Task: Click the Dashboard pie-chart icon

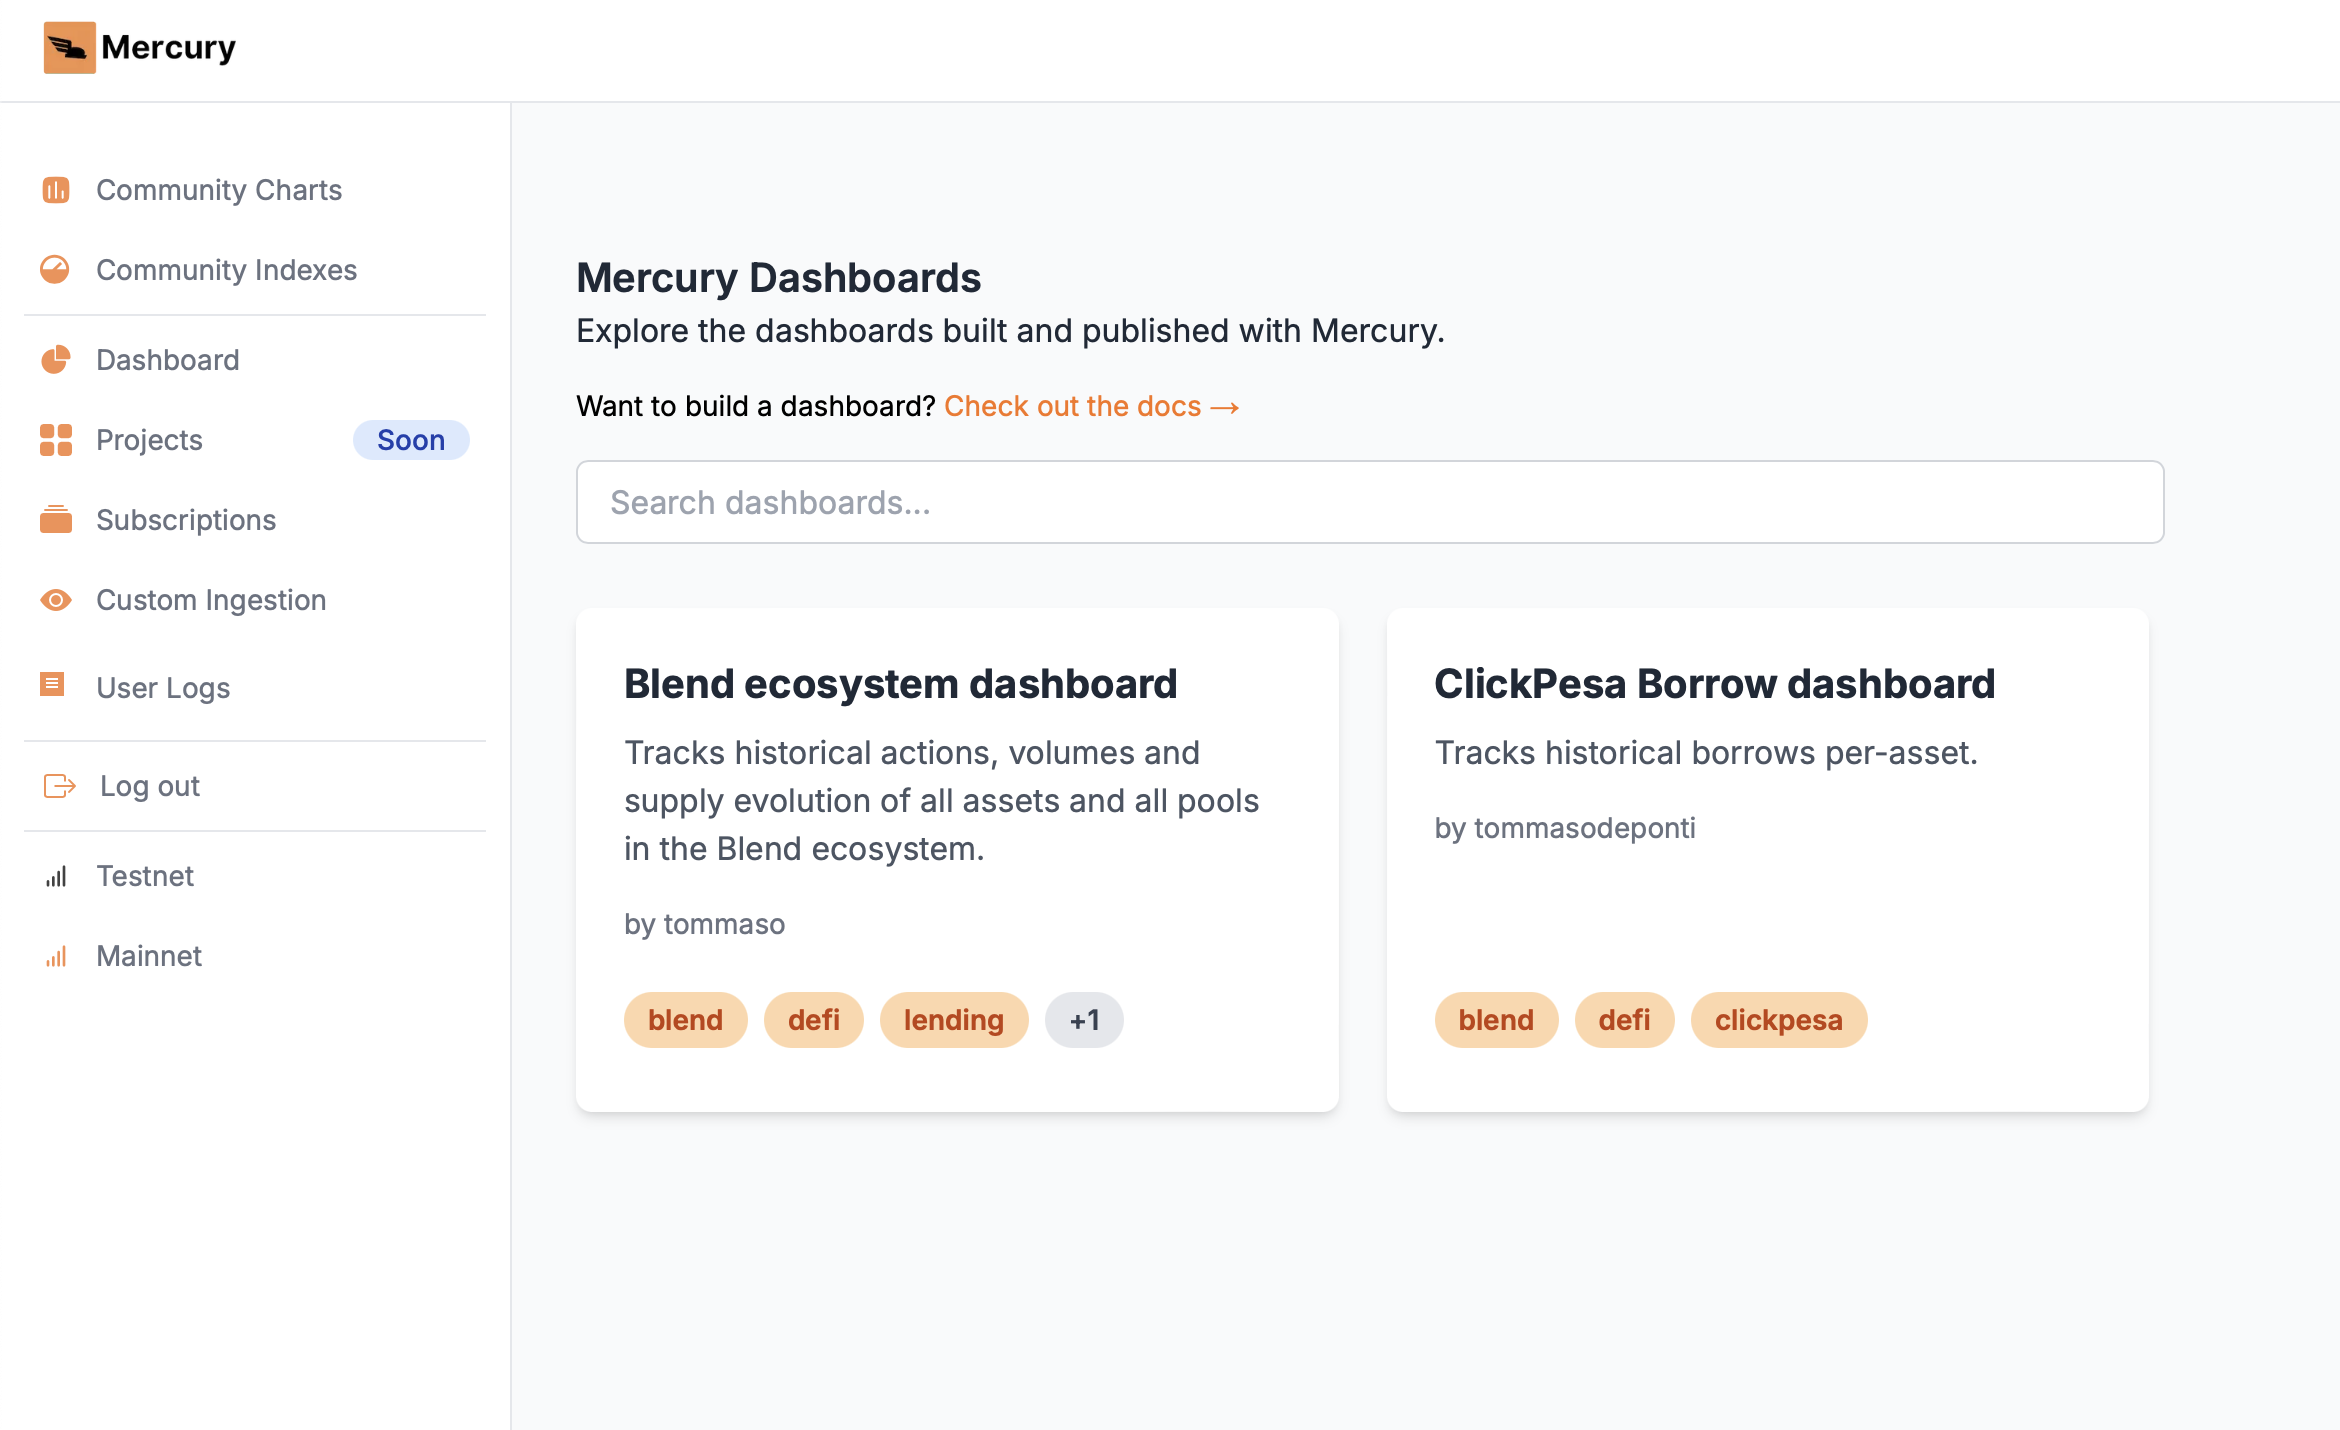Action: (56, 360)
